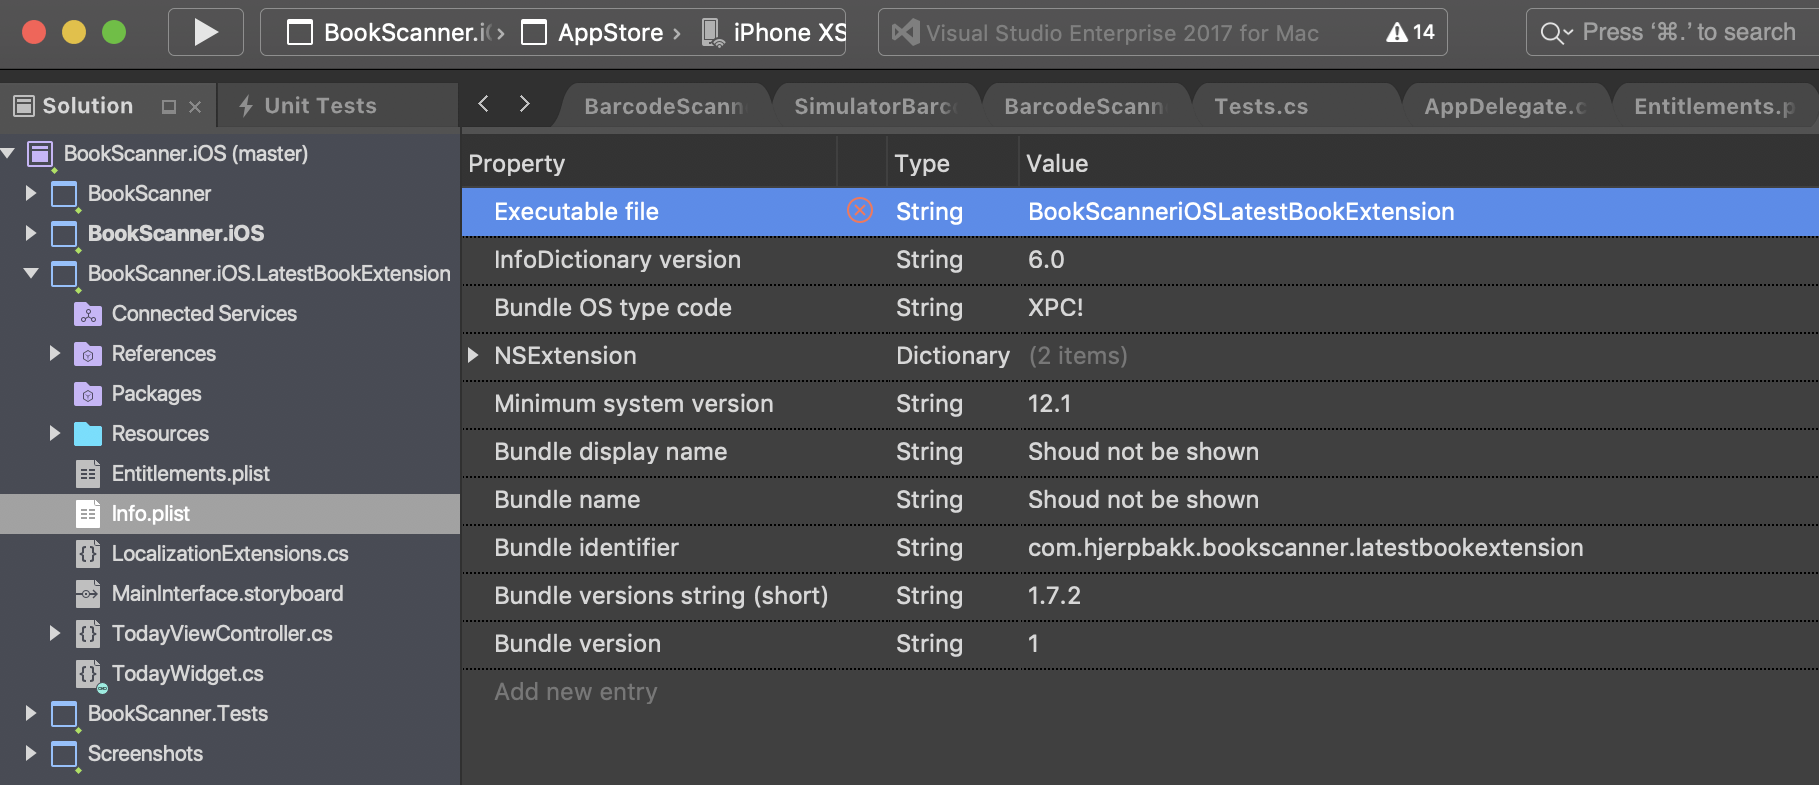
Task: Select Info.plist in the solution tree
Action: pyautogui.click(x=230, y=514)
